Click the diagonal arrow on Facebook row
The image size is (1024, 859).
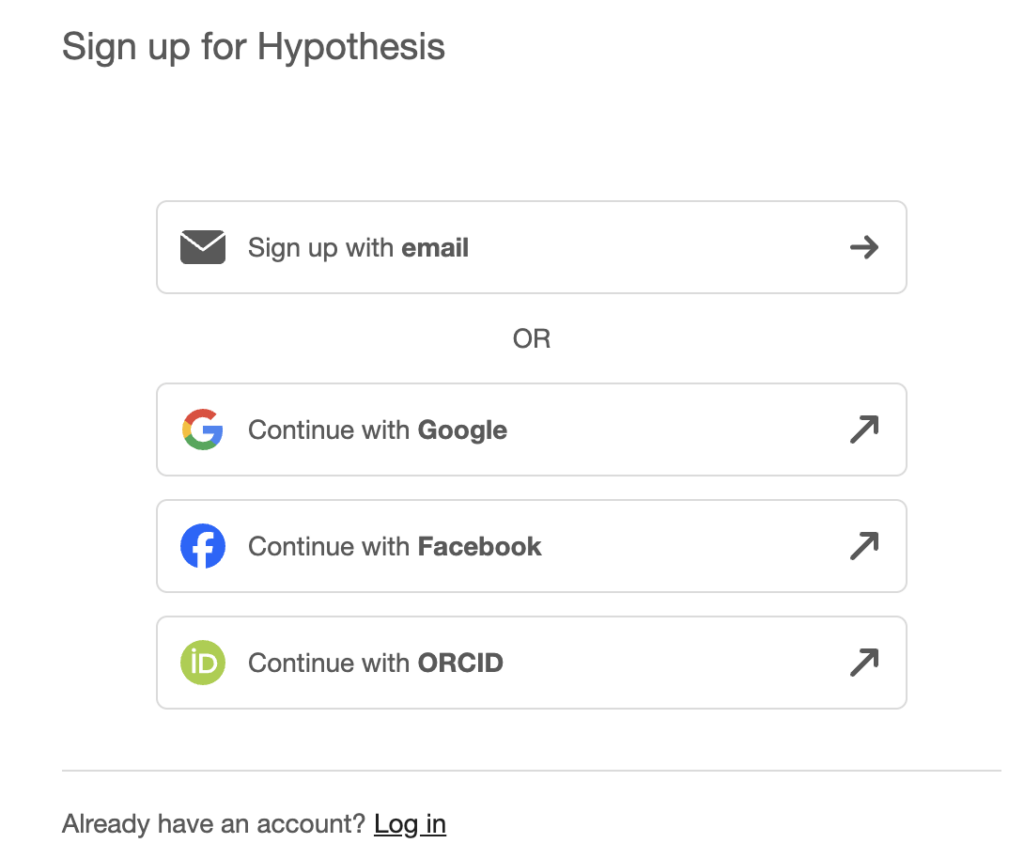click(x=864, y=546)
